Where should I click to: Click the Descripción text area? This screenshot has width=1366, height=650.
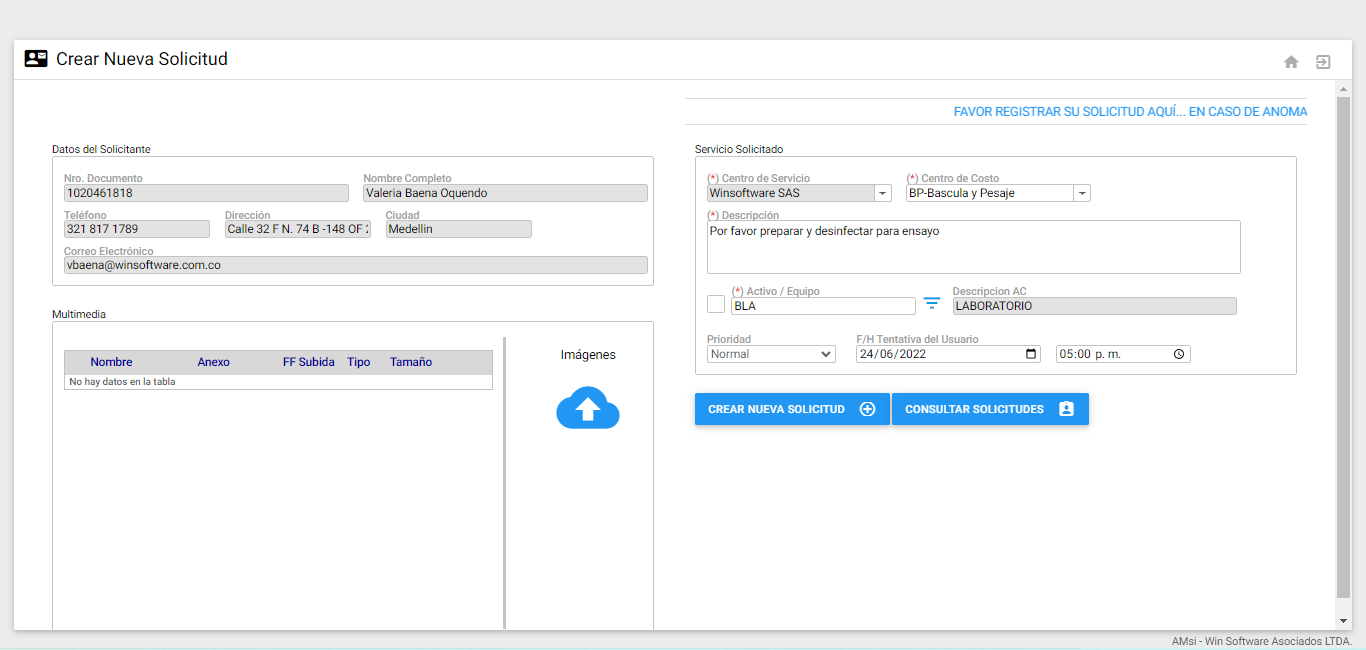974,247
